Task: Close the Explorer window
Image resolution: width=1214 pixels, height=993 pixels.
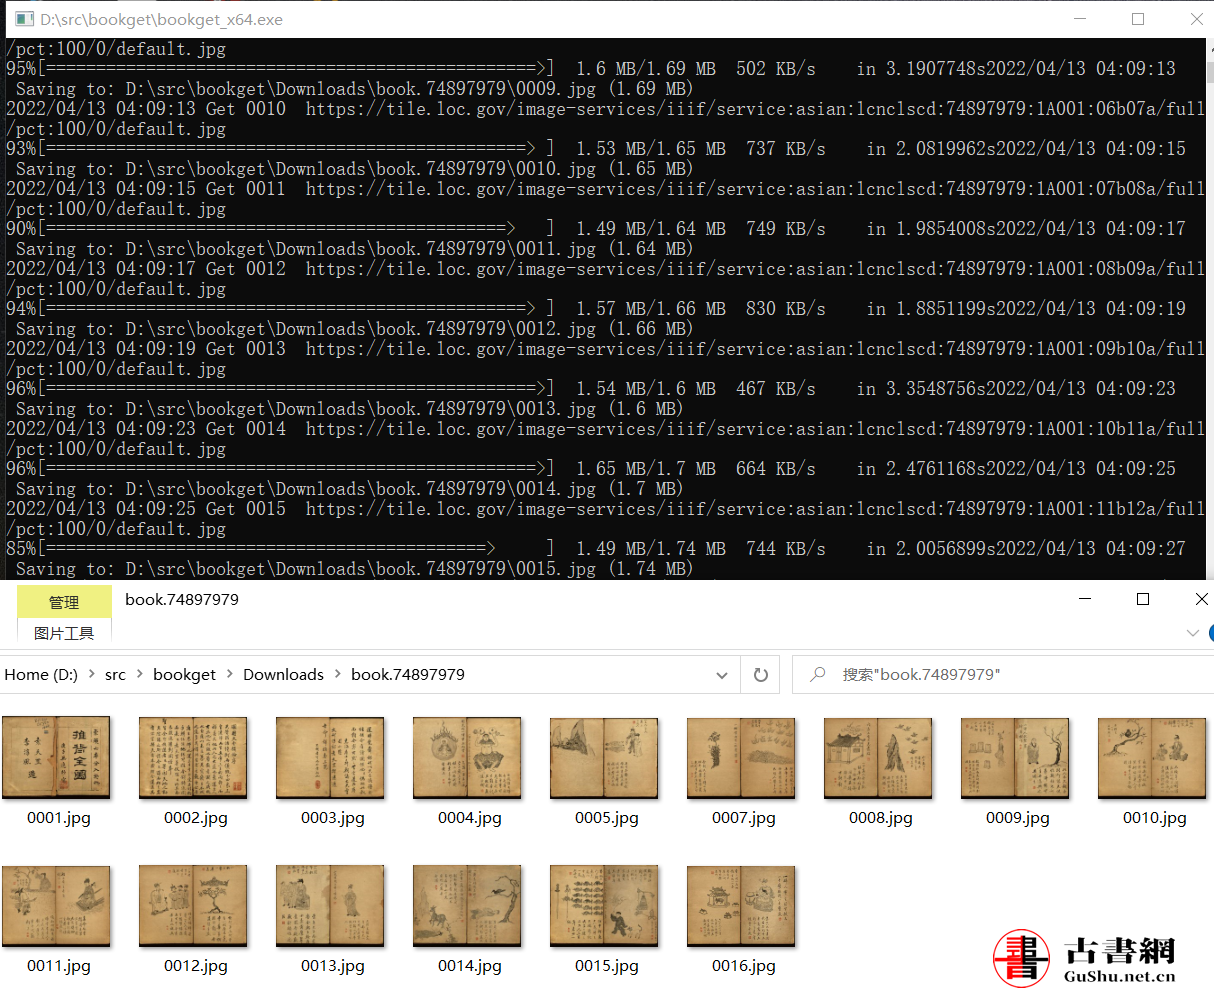Action: 1201,599
